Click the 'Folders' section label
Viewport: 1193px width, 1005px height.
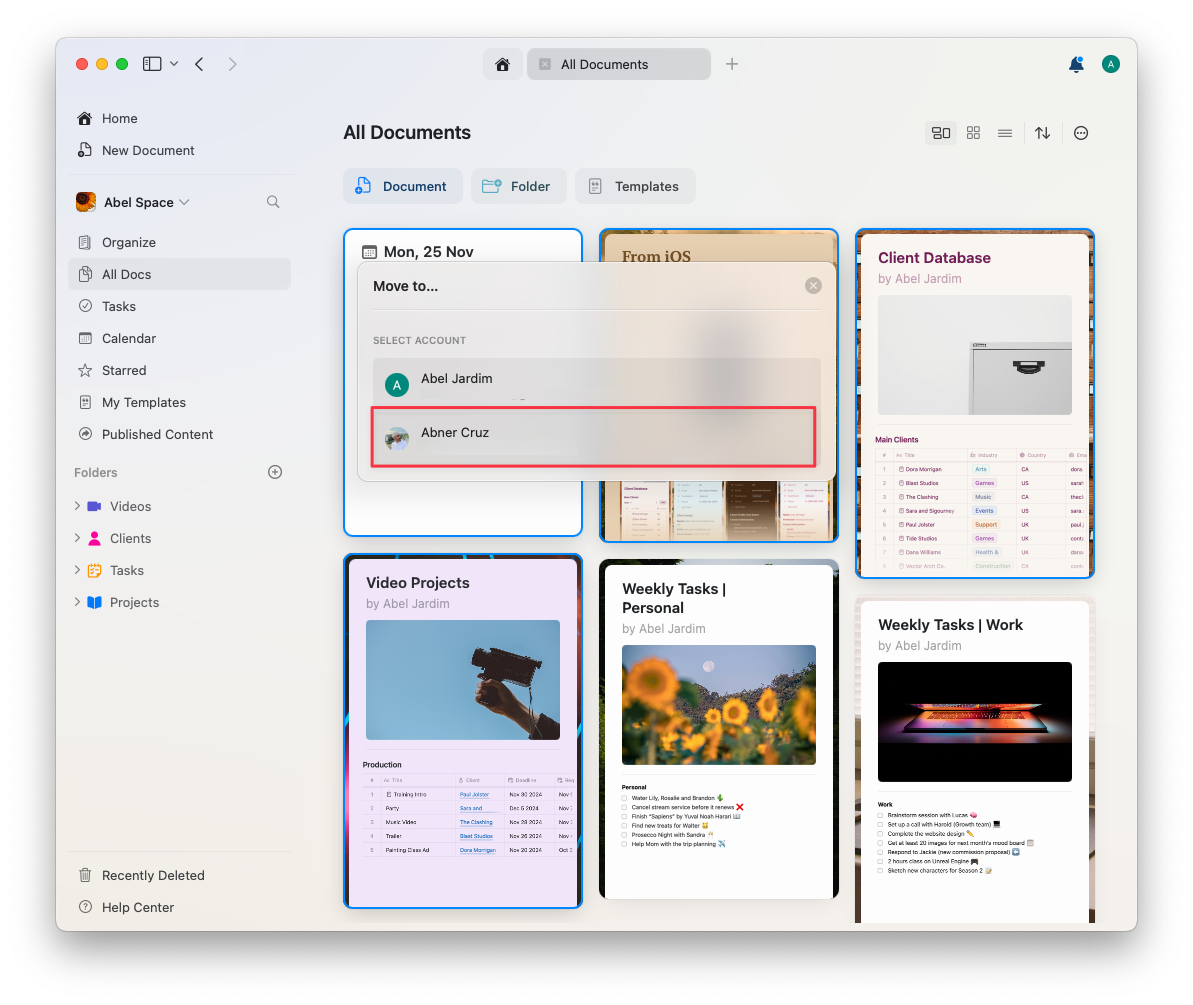[x=96, y=472]
